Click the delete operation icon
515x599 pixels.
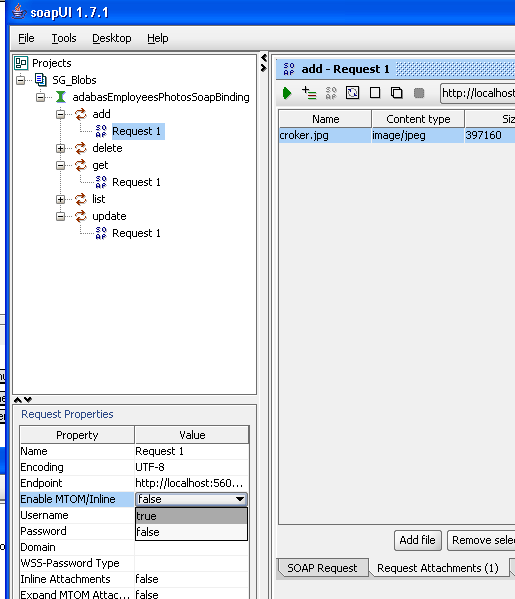[x=81, y=148]
